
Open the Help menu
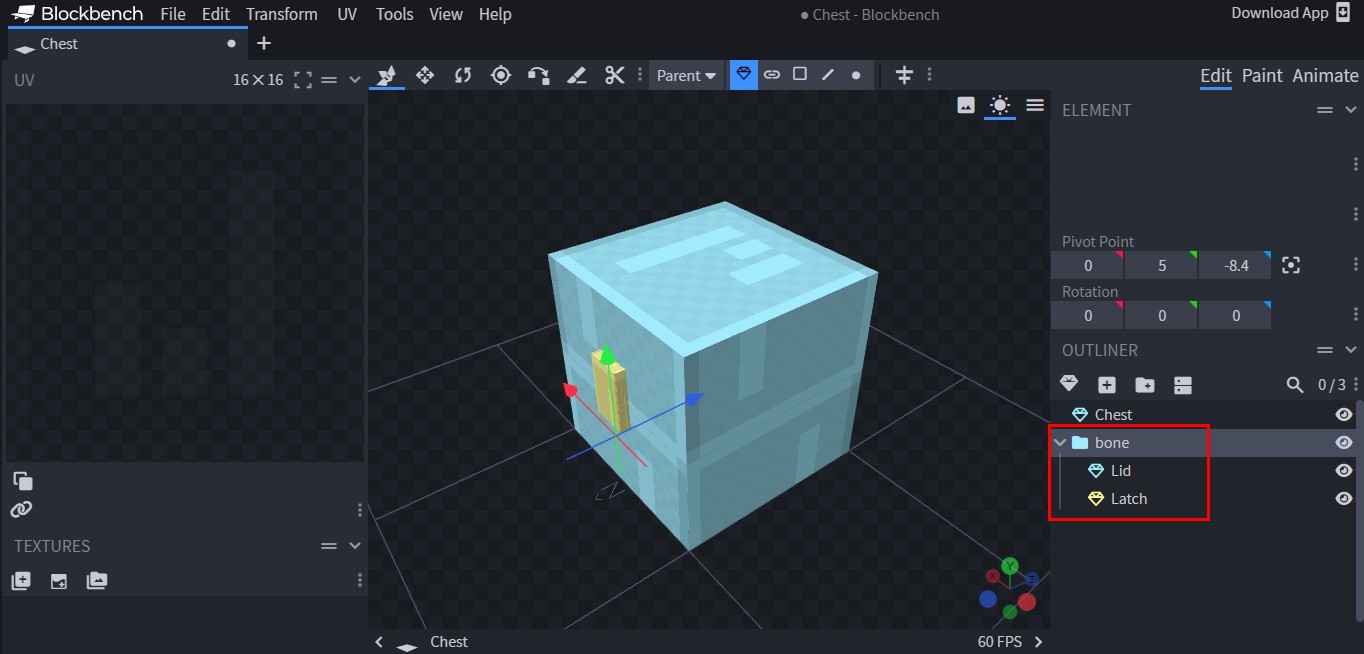pos(495,14)
